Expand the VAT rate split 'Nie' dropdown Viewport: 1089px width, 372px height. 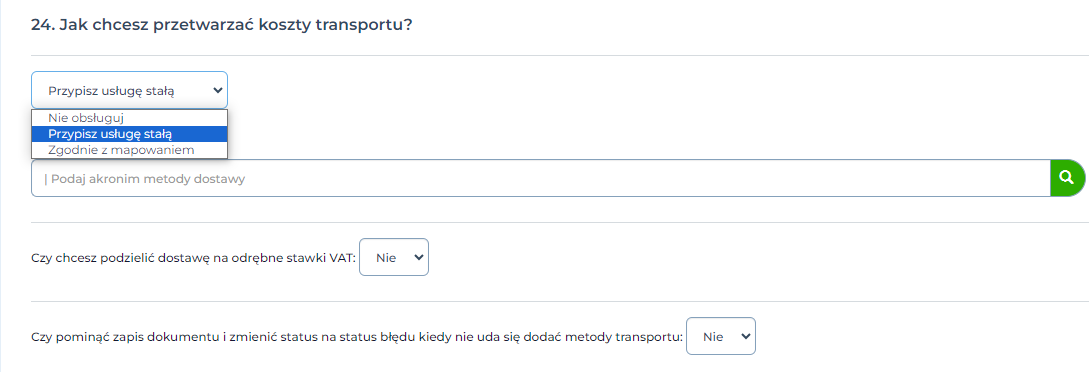[394, 257]
